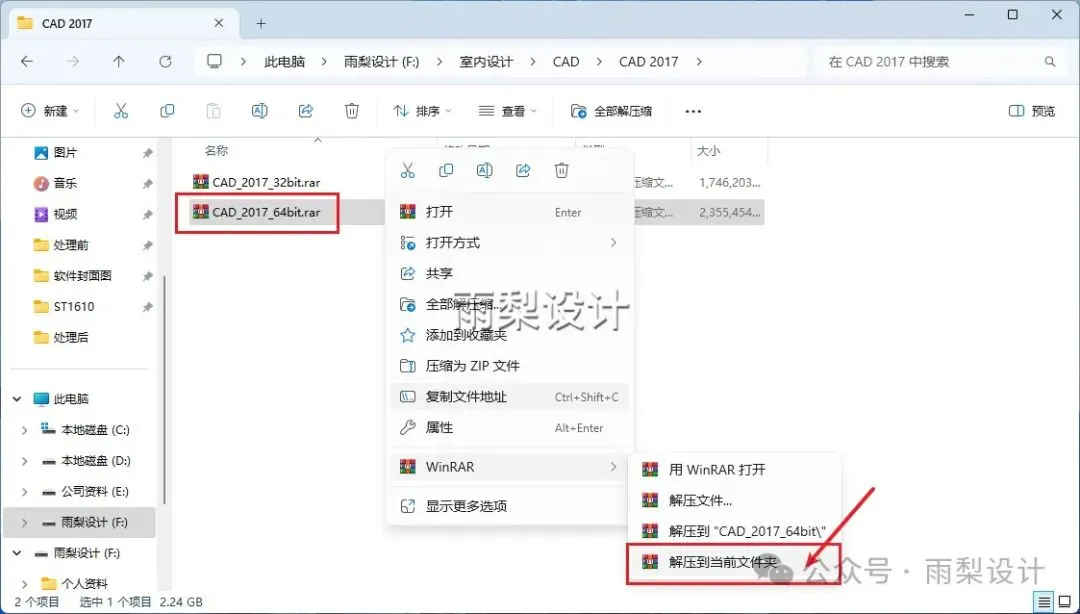This screenshot has height=614, width=1080.
Task: Click the WinRAR context menu entry
Action: (x=510, y=467)
